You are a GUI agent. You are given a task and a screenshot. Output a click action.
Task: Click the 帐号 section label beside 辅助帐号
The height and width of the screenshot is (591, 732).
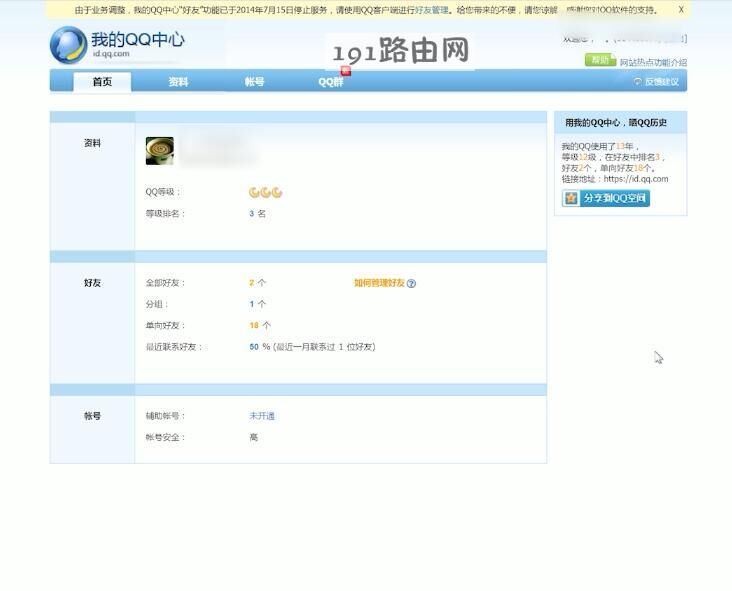pos(92,416)
